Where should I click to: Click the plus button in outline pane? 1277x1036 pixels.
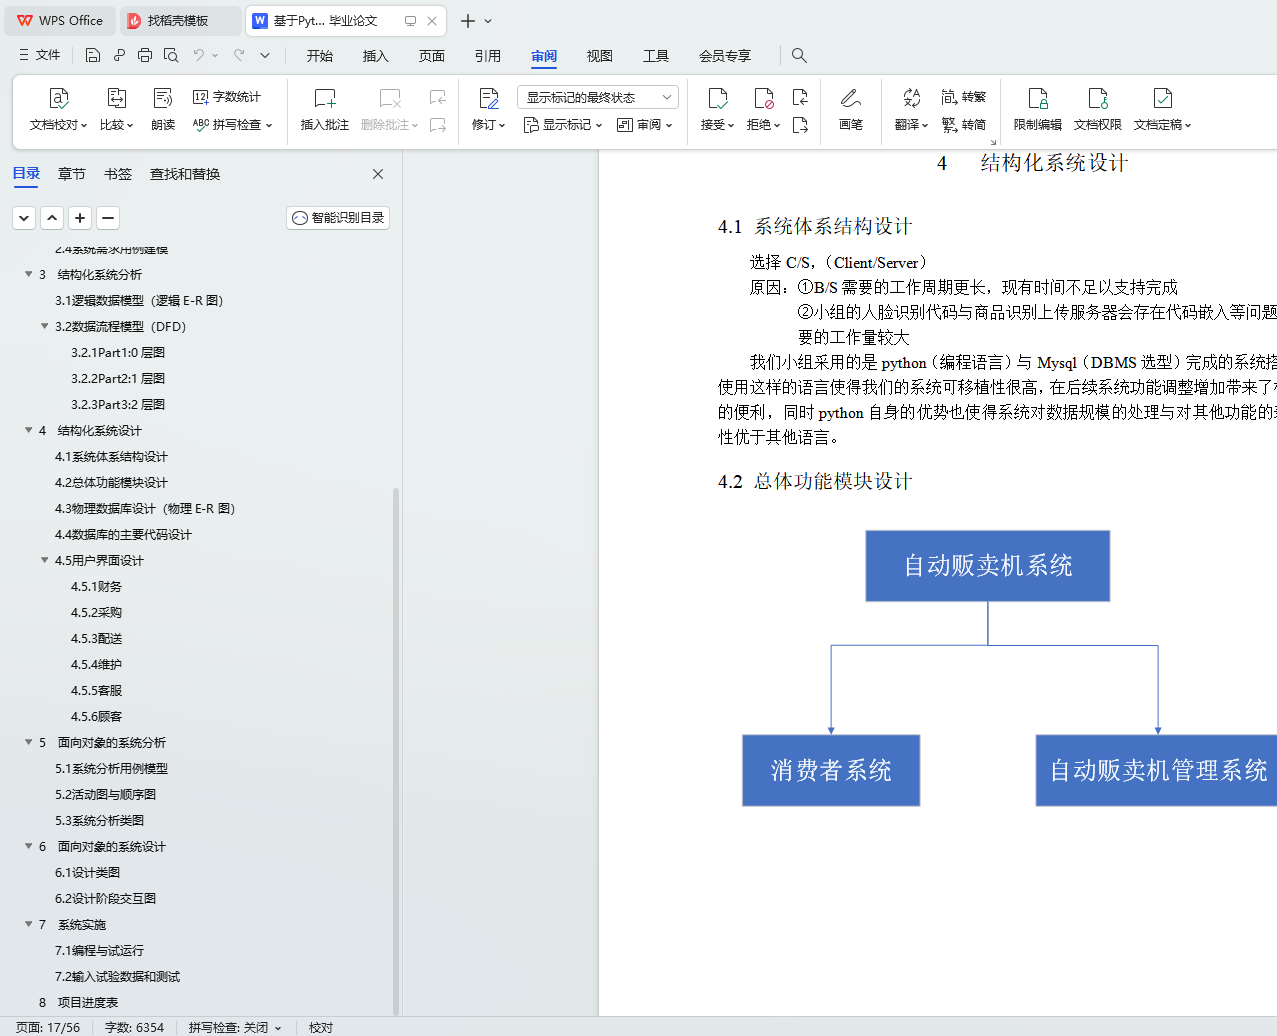click(80, 218)
